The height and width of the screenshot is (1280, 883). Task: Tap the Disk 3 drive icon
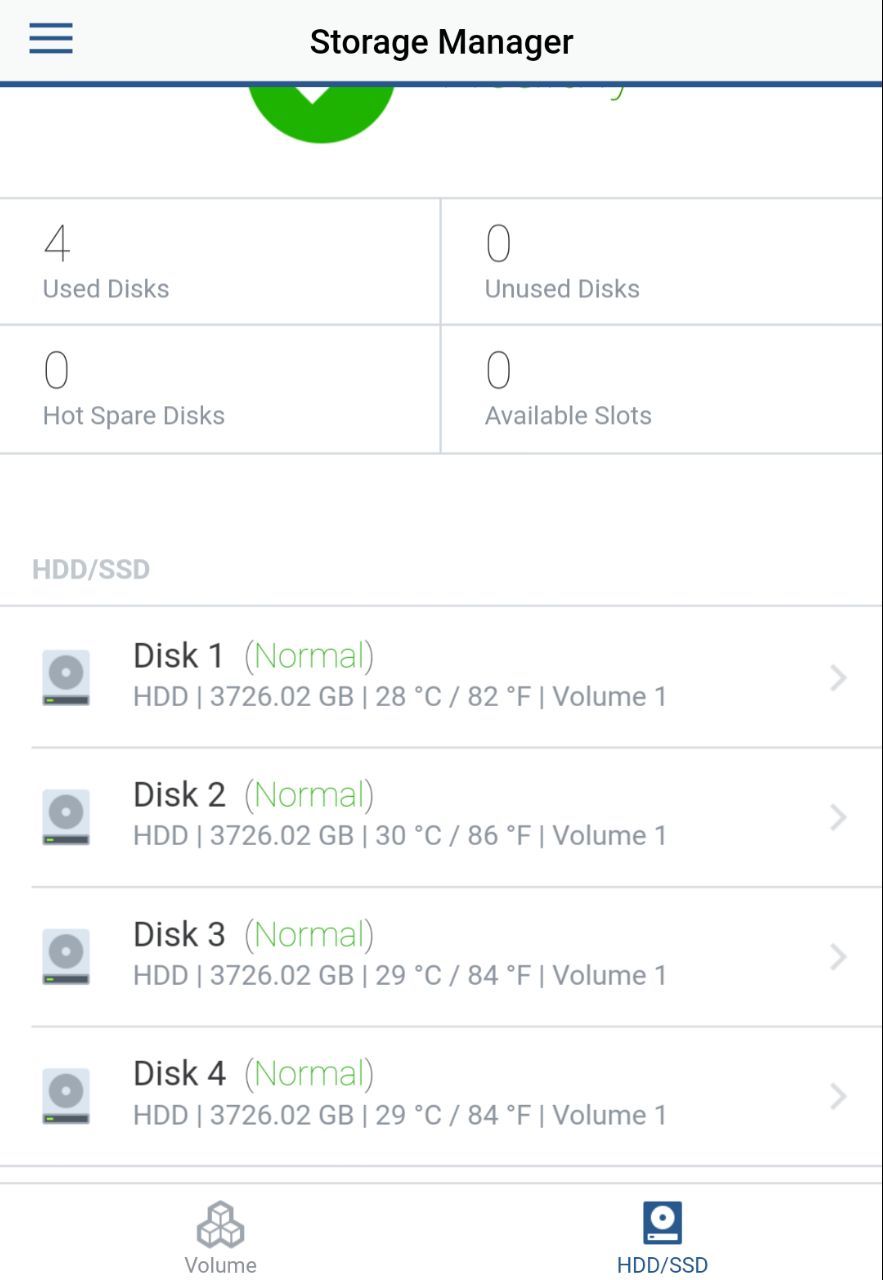pyautogui.click(x=66, y=957)
